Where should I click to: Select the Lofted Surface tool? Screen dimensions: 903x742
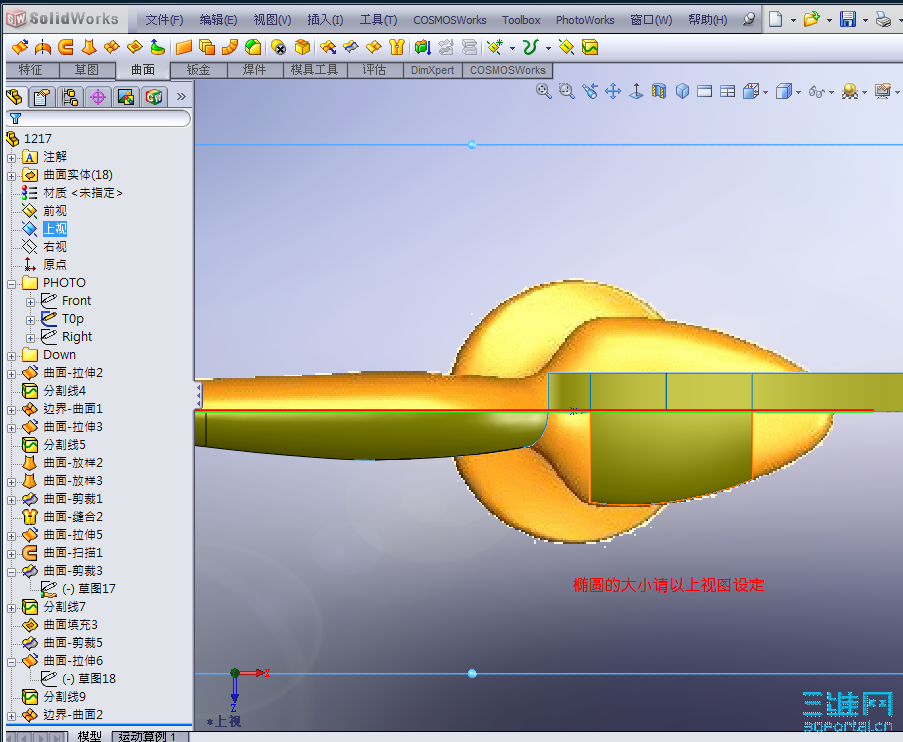89,47
